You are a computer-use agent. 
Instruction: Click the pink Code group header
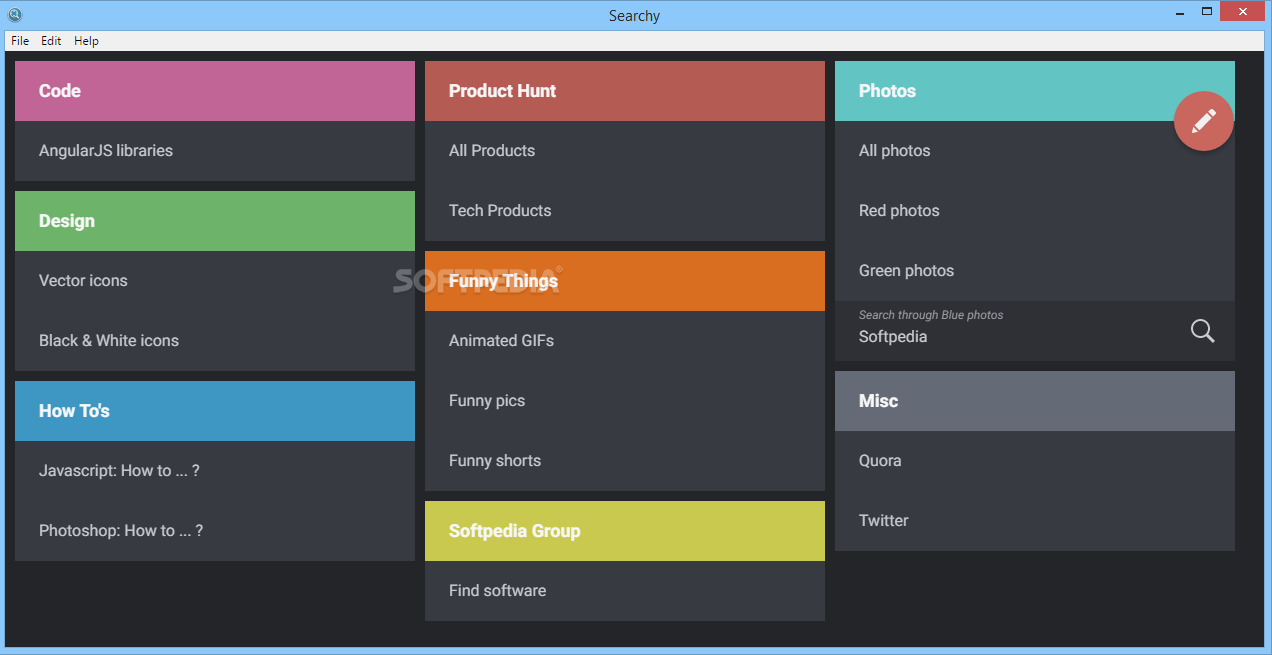point(215,91)
